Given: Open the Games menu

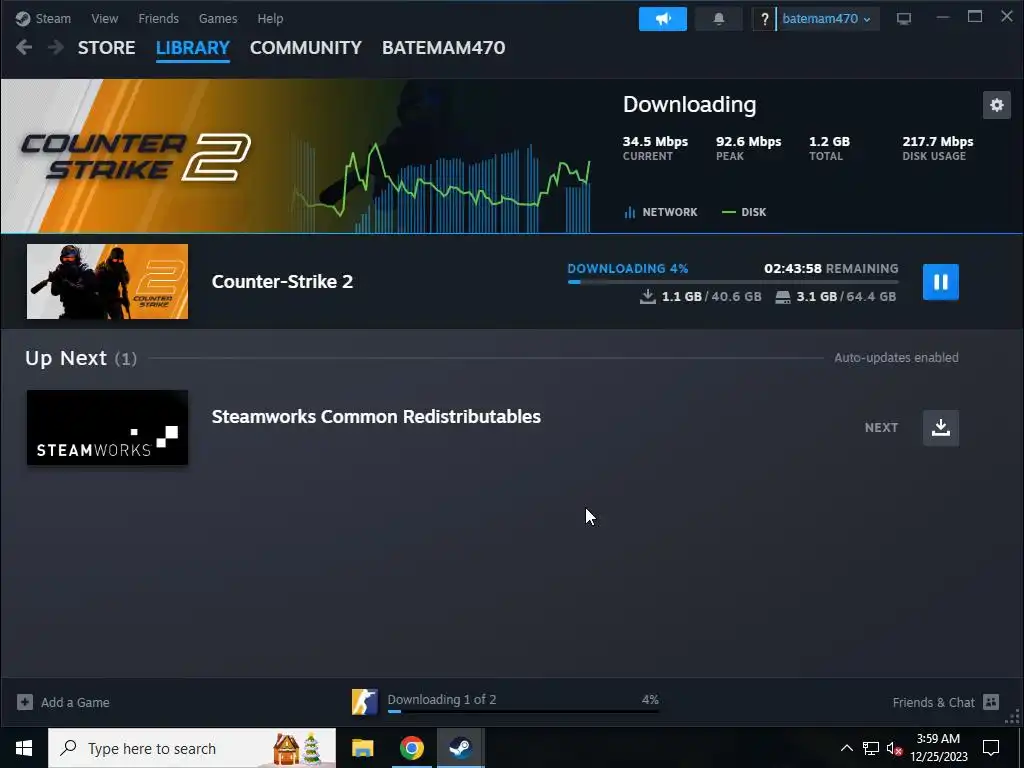Looking at the screenshot, I should pyautogui.click(x=218, y=18).
